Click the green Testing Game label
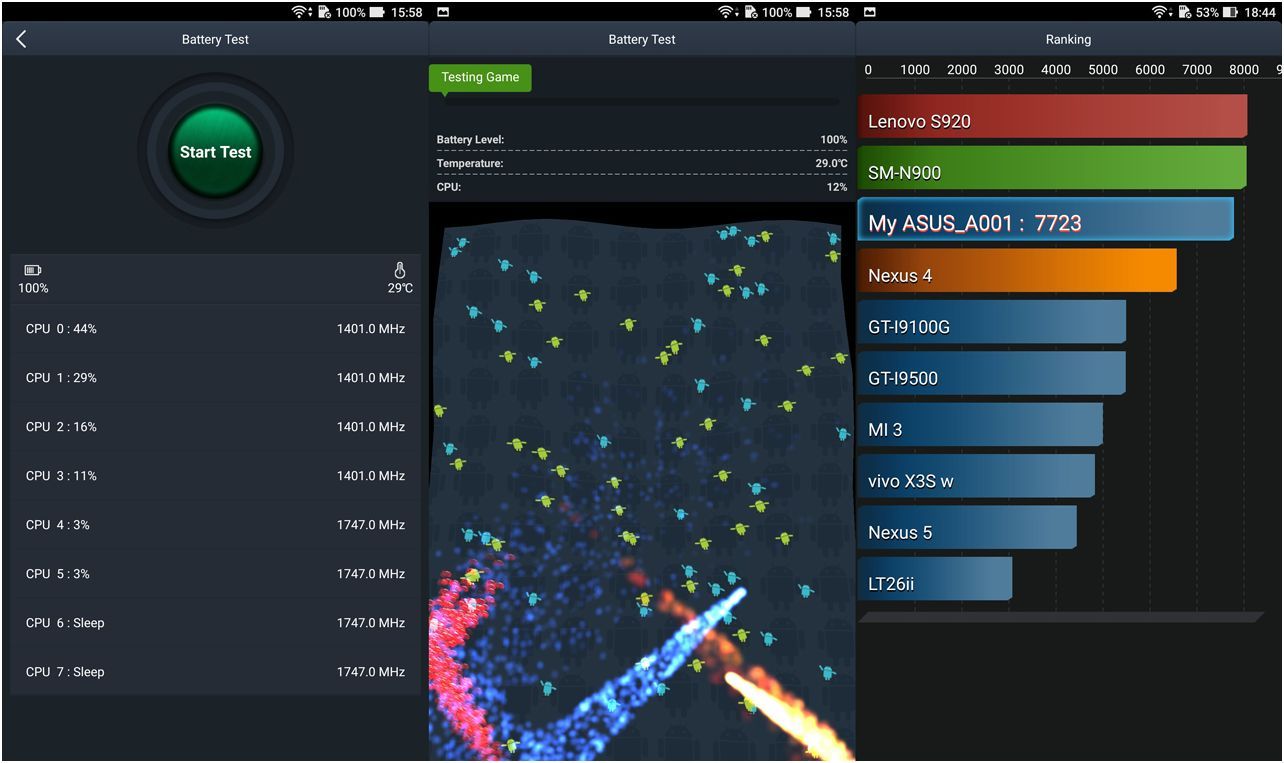Screen dimensions: 1284x763 coord(480,78)
